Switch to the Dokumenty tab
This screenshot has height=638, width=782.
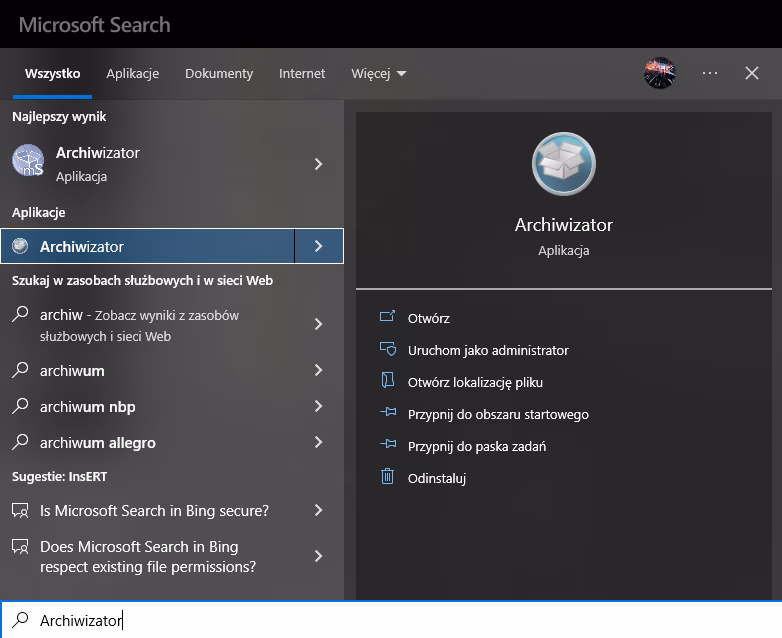point(219,73)
